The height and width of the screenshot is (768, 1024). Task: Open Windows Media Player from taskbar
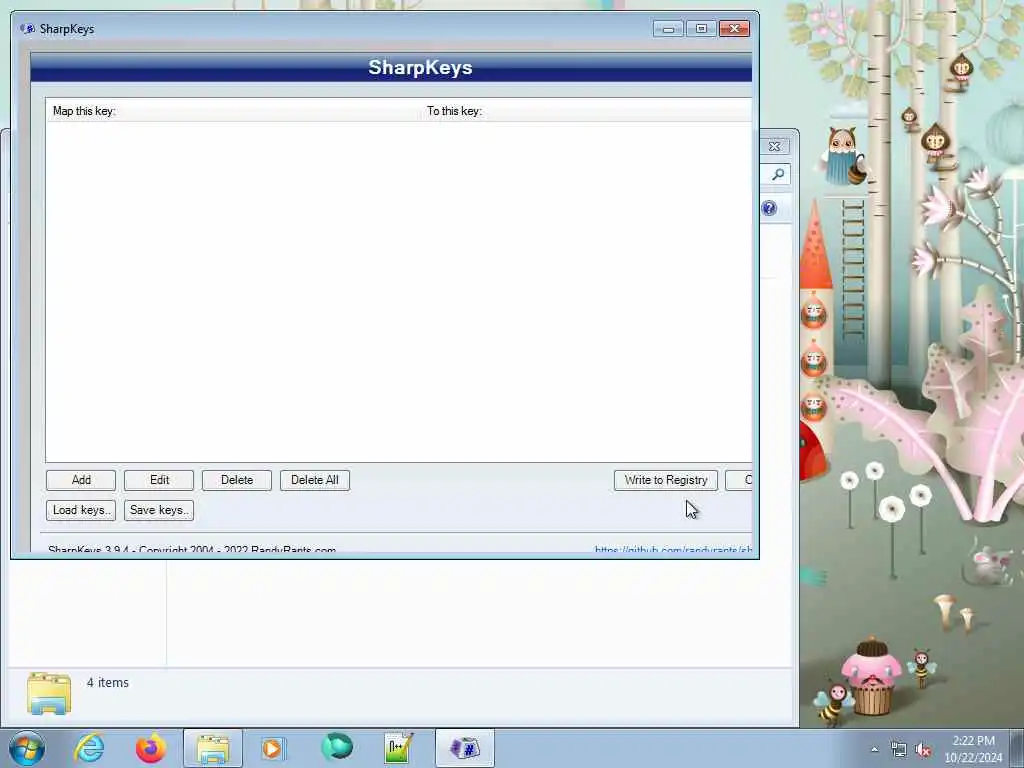274,748
